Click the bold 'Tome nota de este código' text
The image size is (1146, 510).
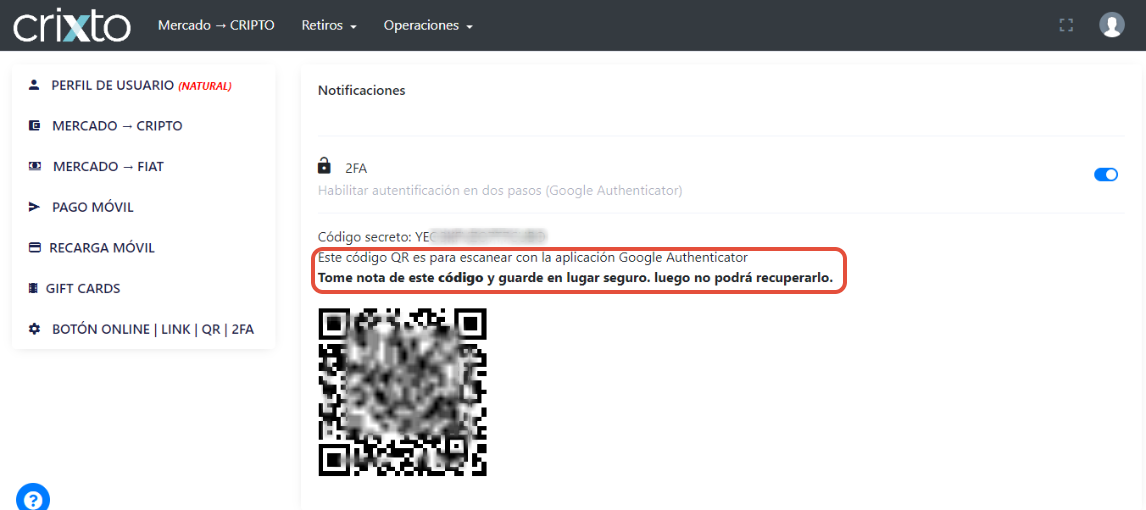click(x=574, y=278)
